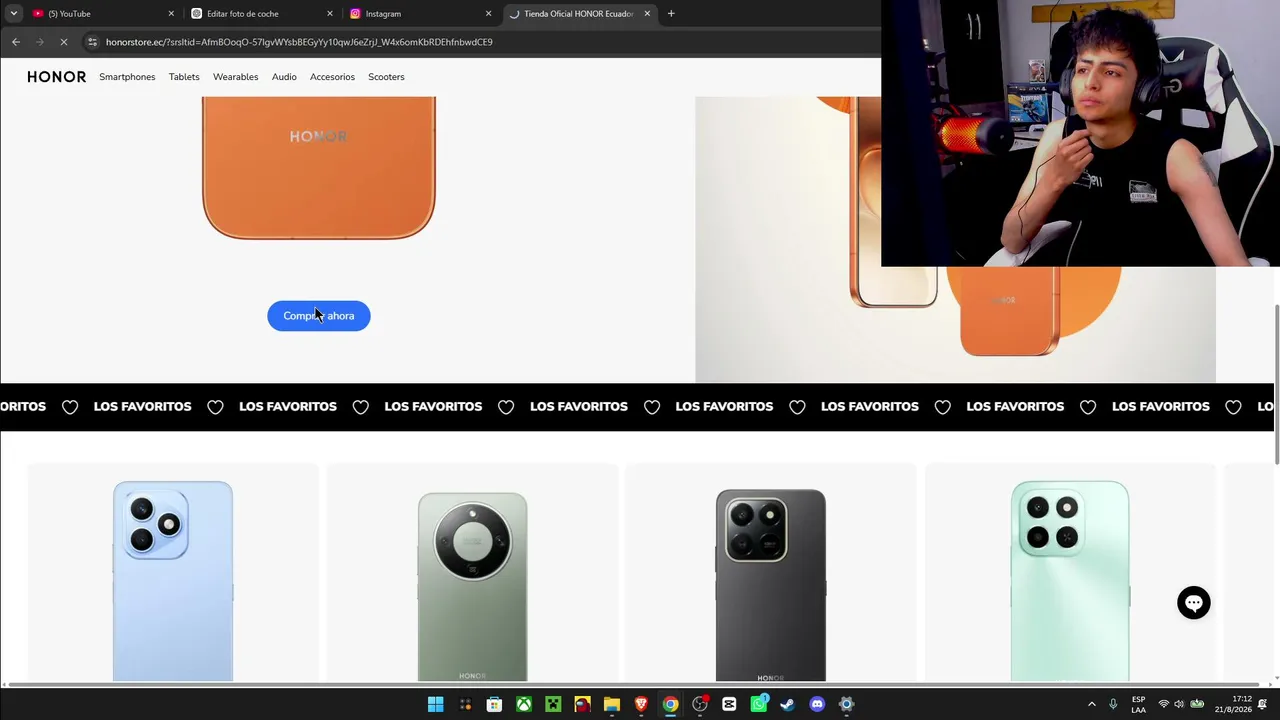Open the Windows Start menu
Image resolution: width=1280 pixels, height=720 pixels.
click(436, 704)
